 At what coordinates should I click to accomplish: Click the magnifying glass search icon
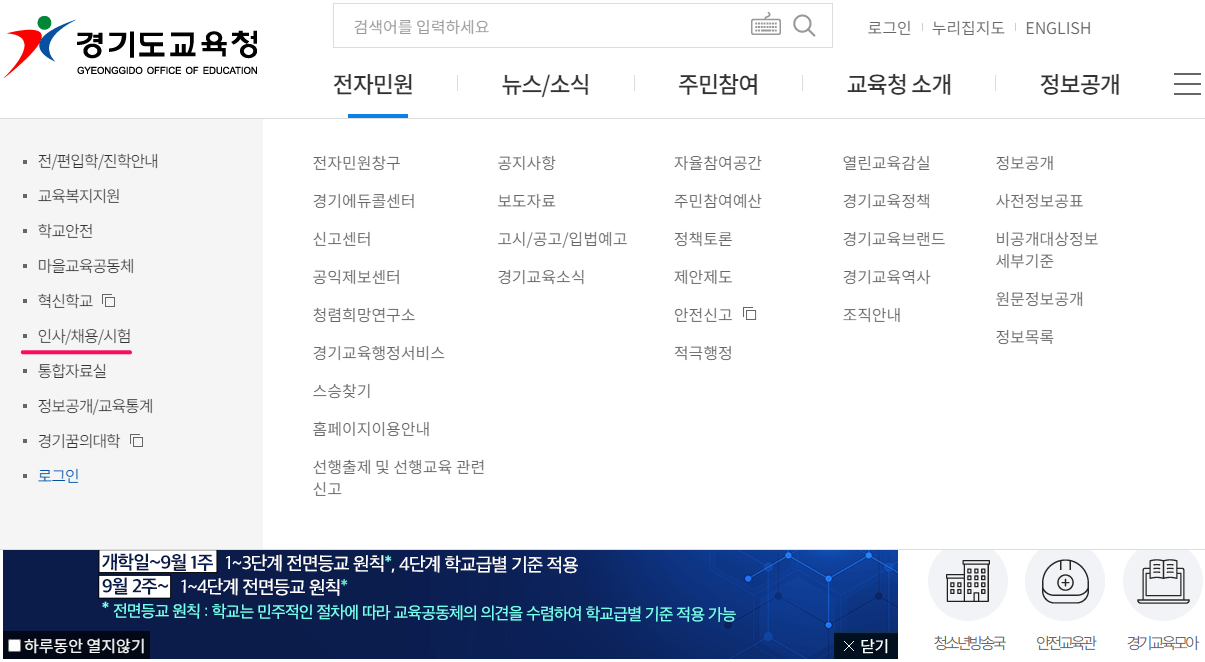tap(804, 27)
